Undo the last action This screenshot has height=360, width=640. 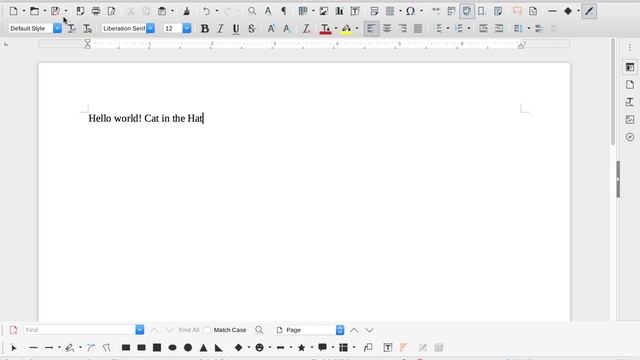point(207,11)
